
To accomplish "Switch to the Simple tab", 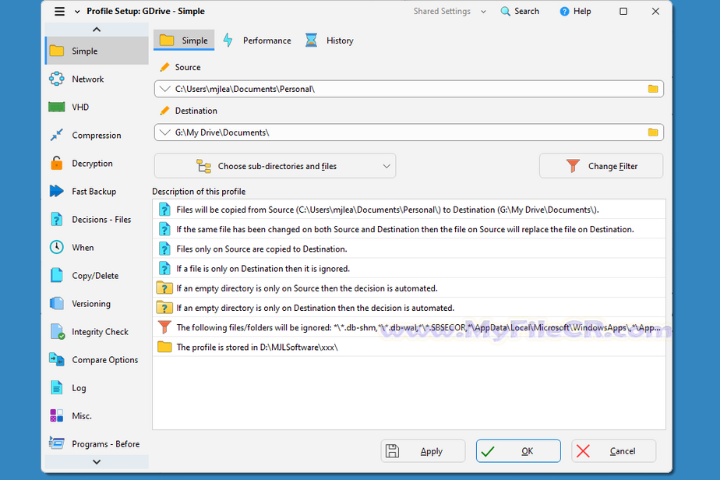I will coord(184,40).
